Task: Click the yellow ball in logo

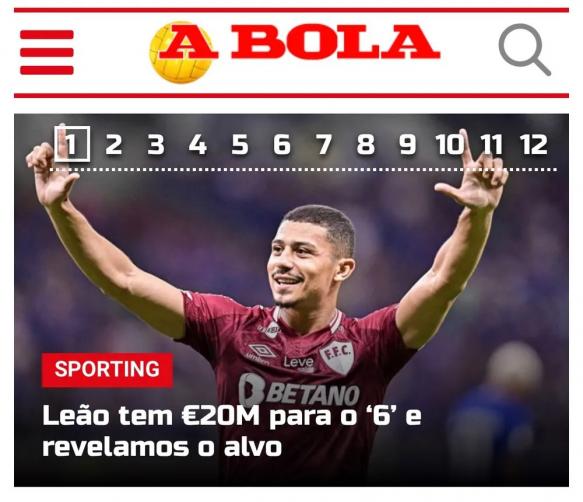Action: point(181,52)
